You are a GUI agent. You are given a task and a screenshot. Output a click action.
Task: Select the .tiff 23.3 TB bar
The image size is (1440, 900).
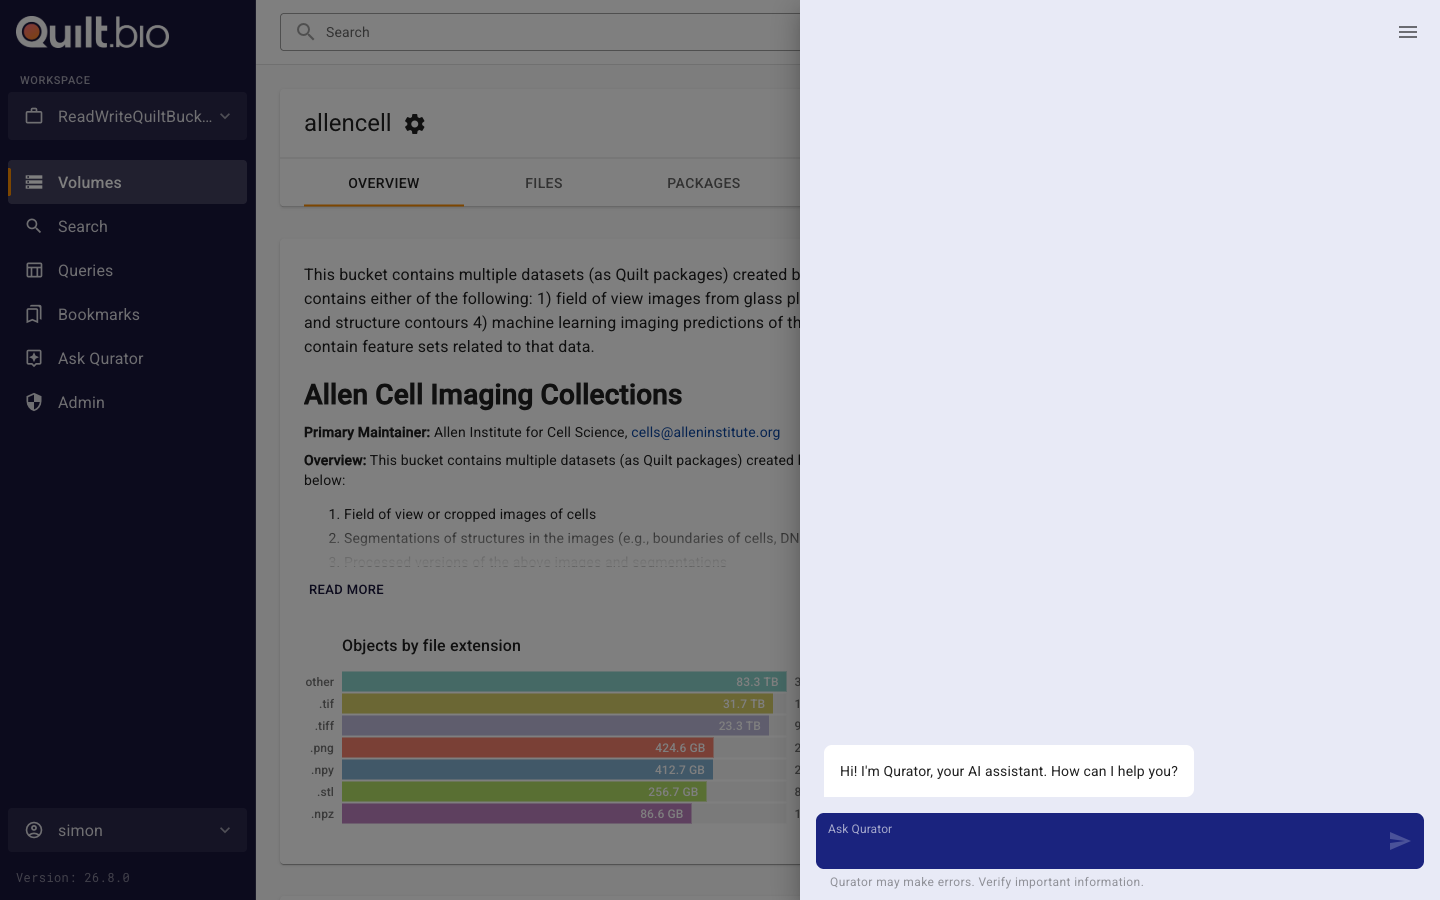tap(555, 726)
